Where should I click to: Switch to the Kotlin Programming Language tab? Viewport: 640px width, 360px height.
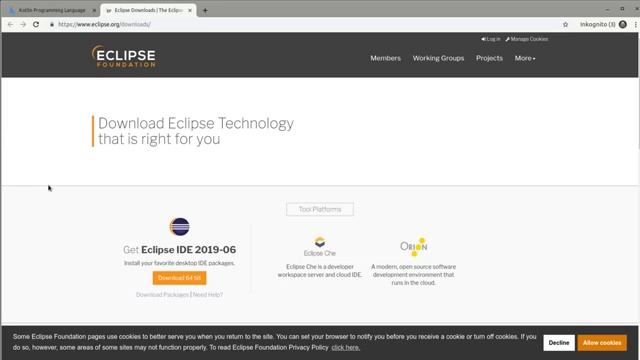coord(51,10)
